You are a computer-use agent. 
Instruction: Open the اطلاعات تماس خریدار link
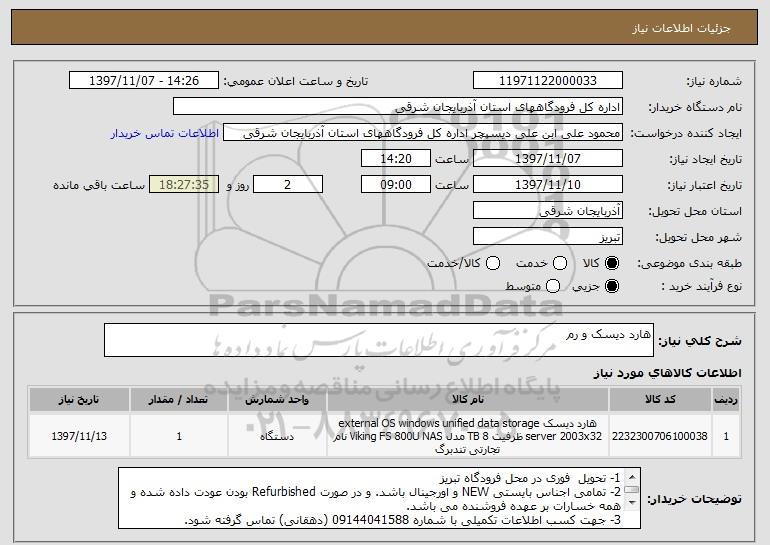click(x=165, y=134)
